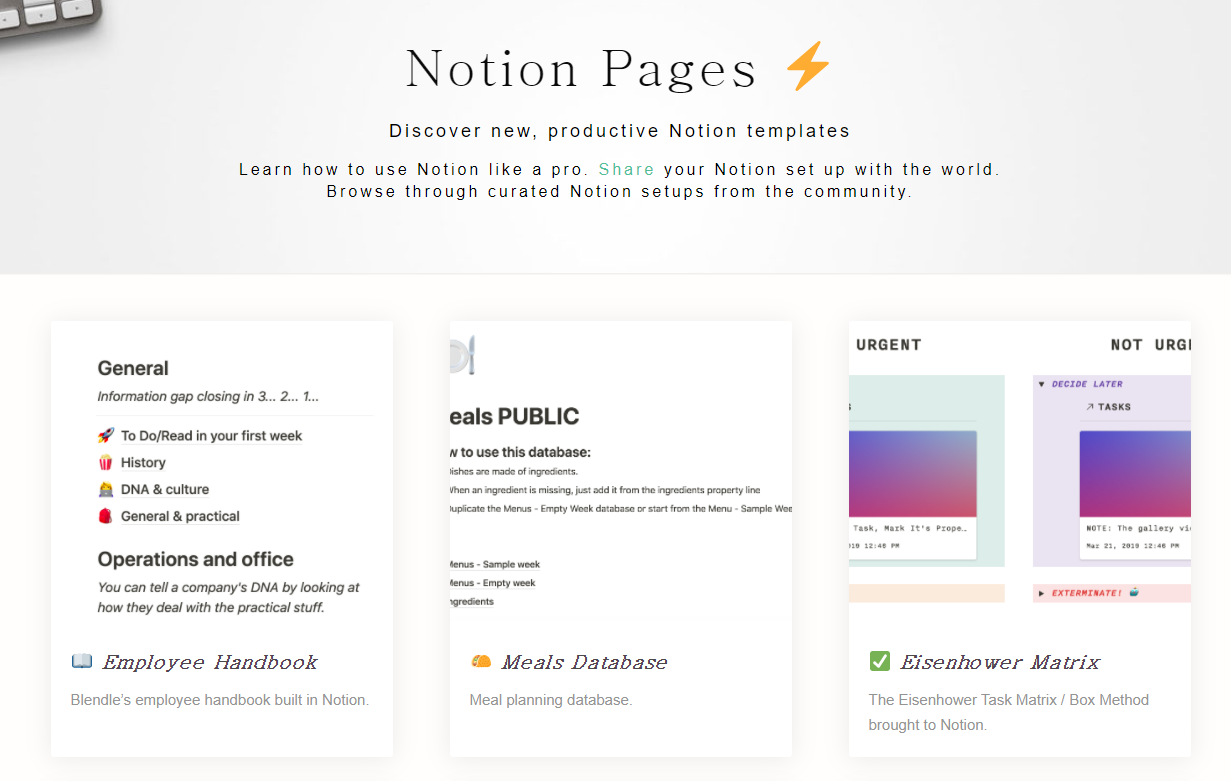Screen dimensions: 1231x781
Task: Open the Share link in the intro text
Action: coord(627,169)
